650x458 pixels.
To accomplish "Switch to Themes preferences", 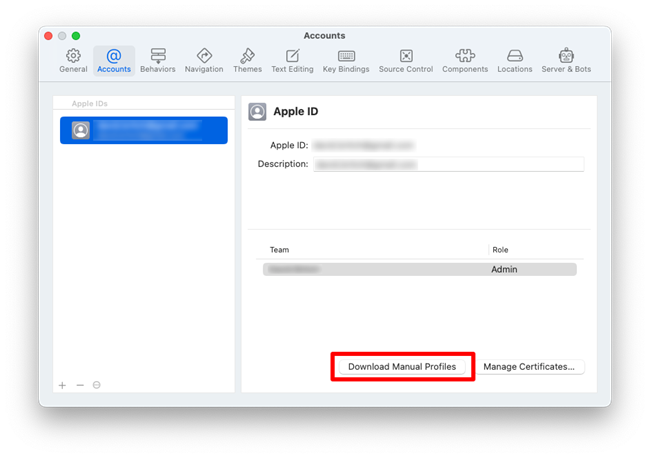I will pyautogui.click(x=247, y=60).
